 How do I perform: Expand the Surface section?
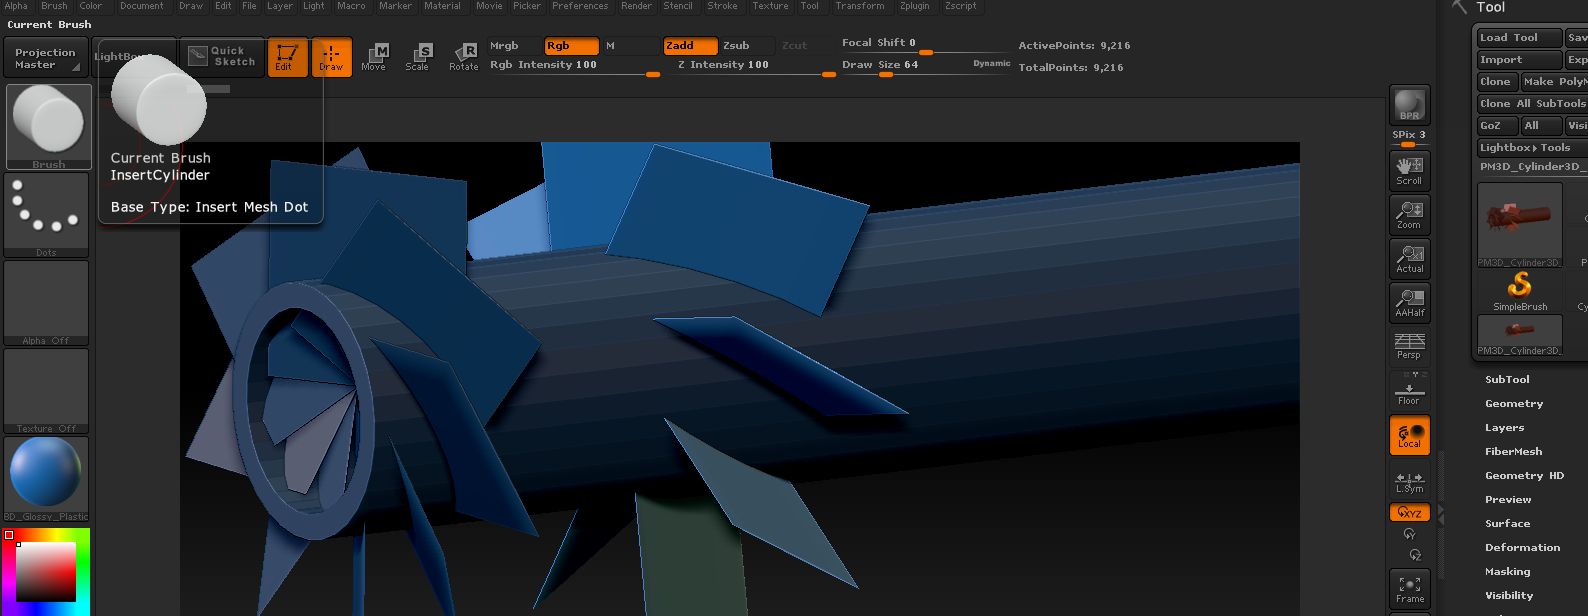coord(1507,524)
